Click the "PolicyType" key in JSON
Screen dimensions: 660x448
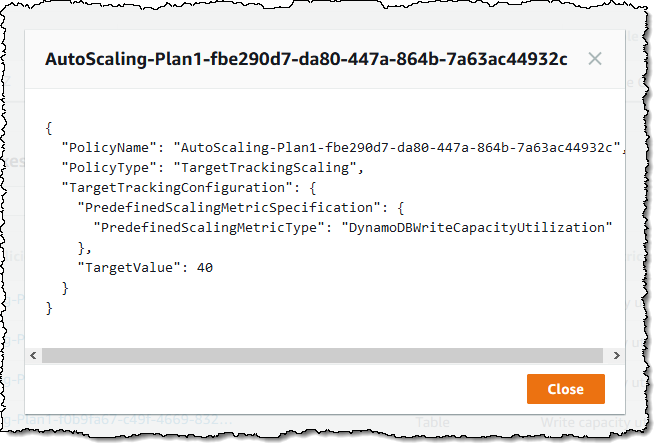click(x=105, y=167)
